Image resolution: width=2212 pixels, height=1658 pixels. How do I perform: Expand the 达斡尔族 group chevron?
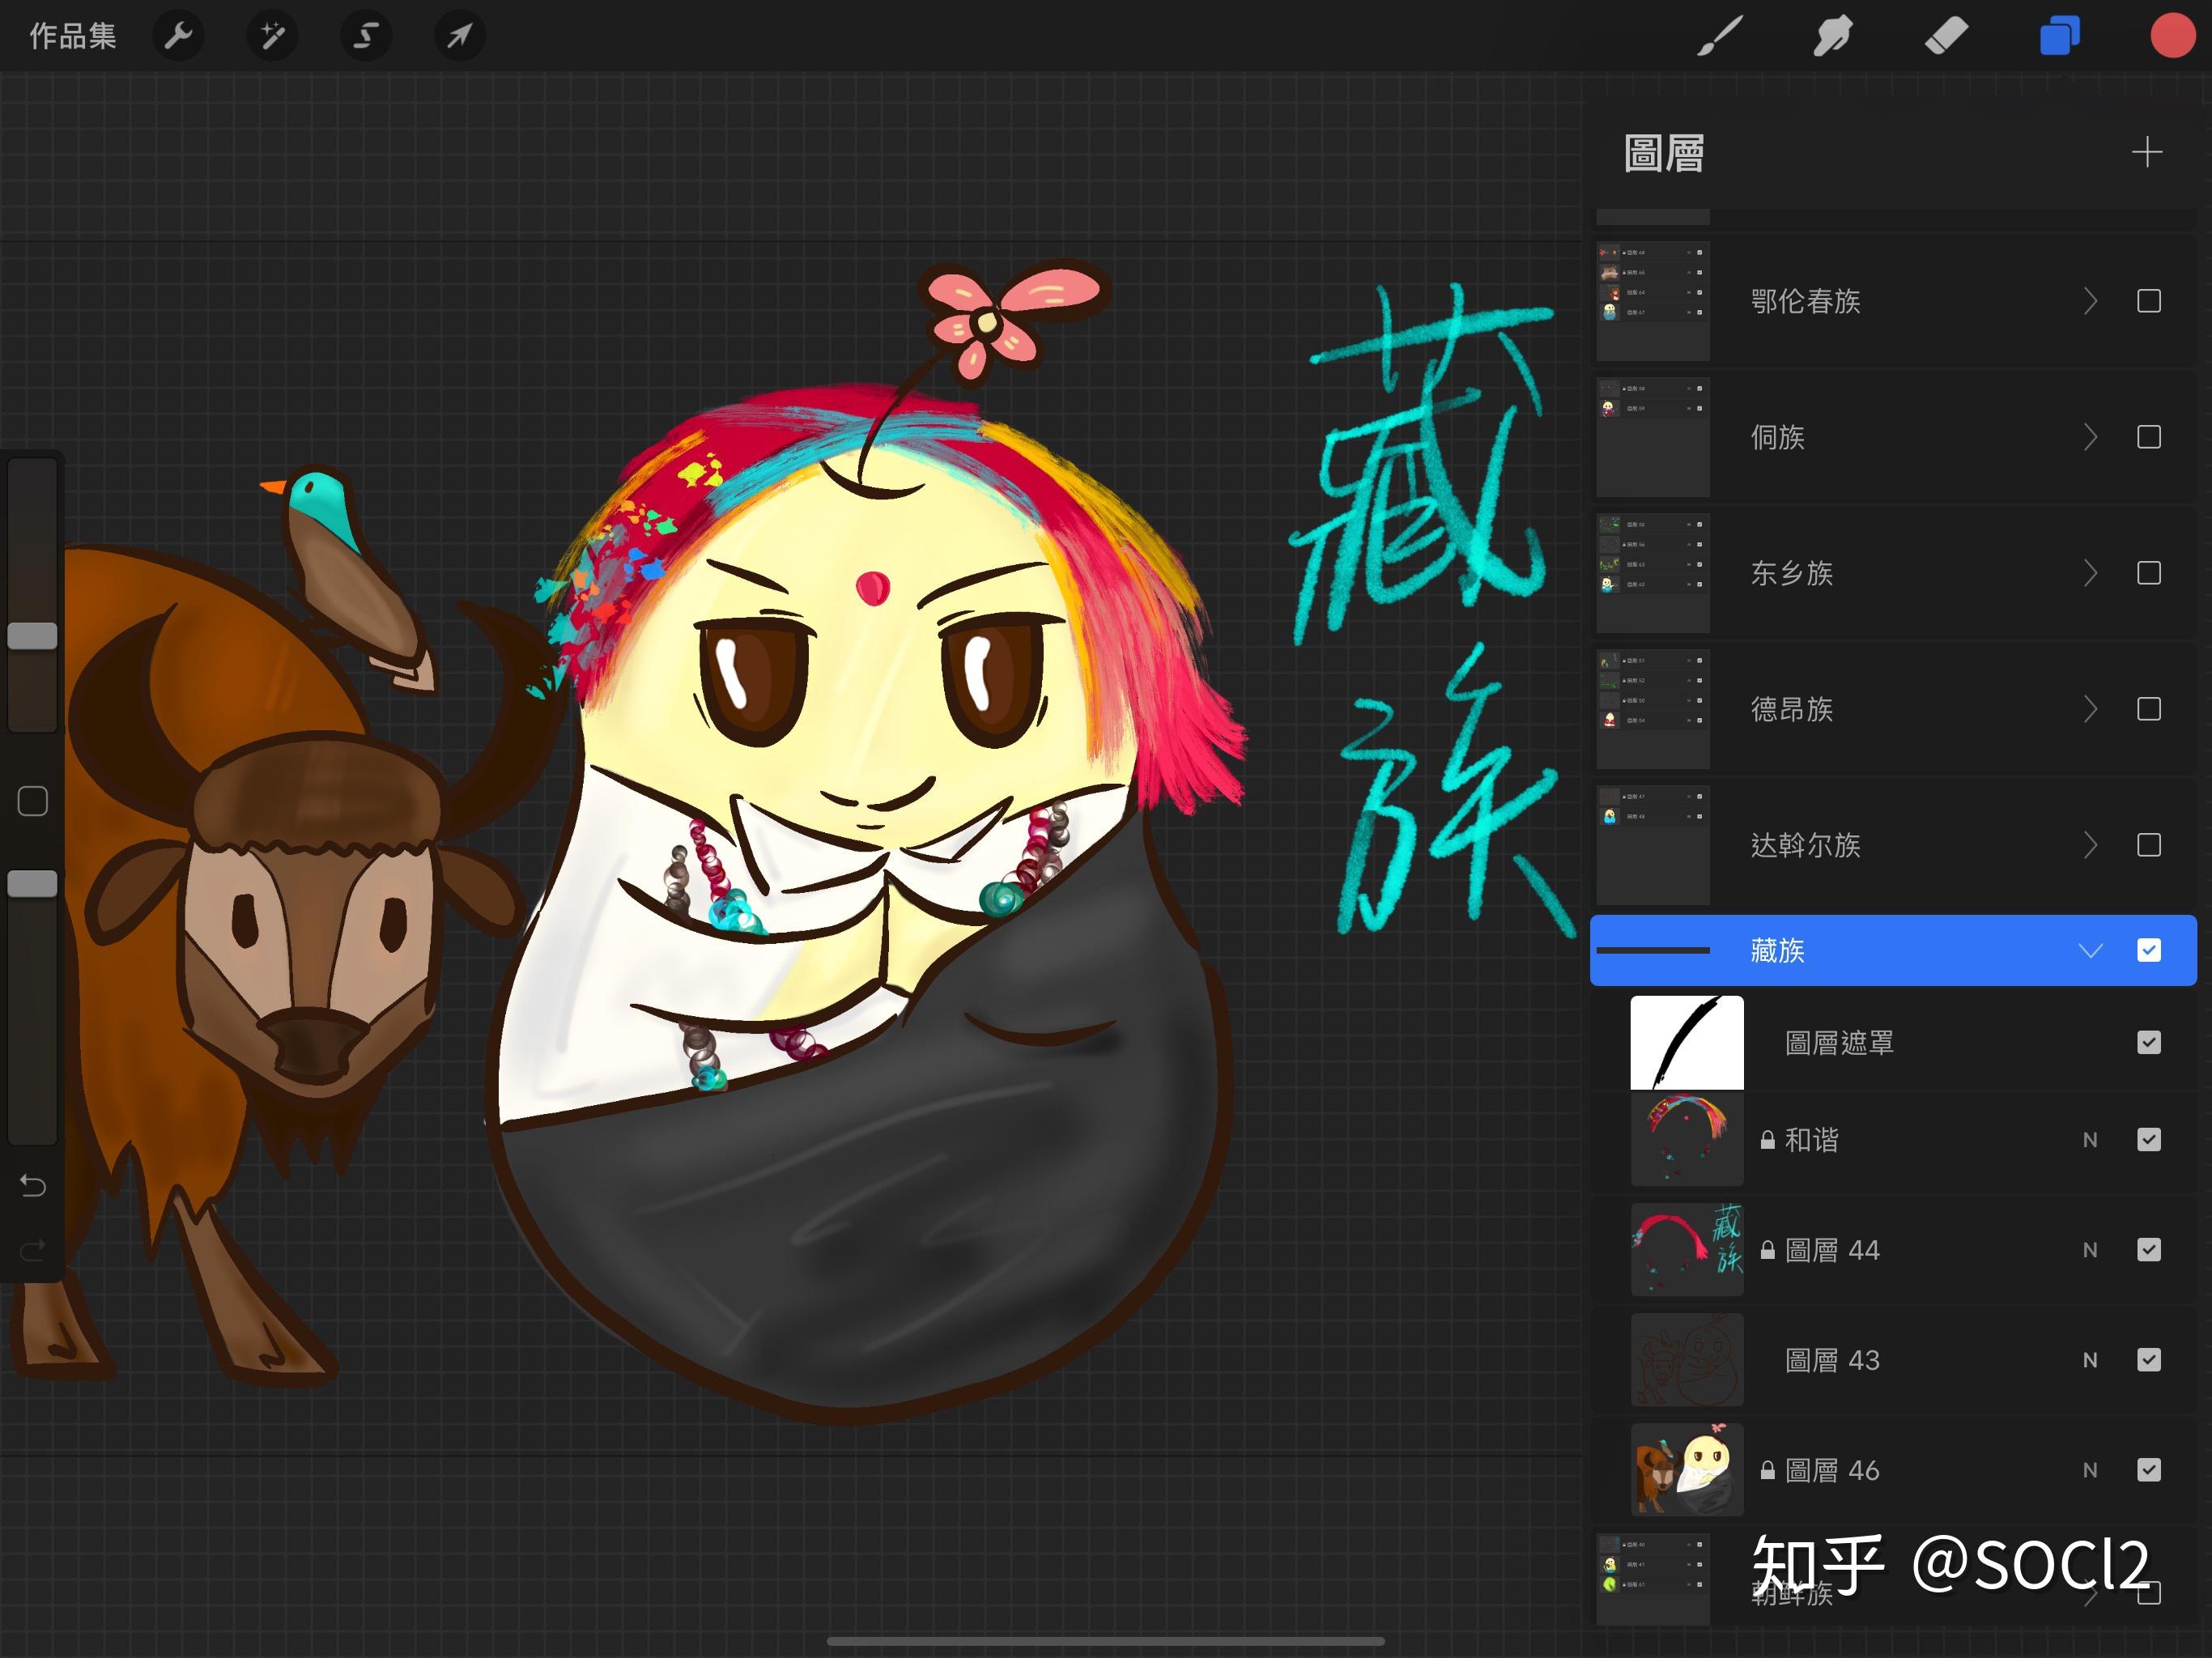point(2090,845)
